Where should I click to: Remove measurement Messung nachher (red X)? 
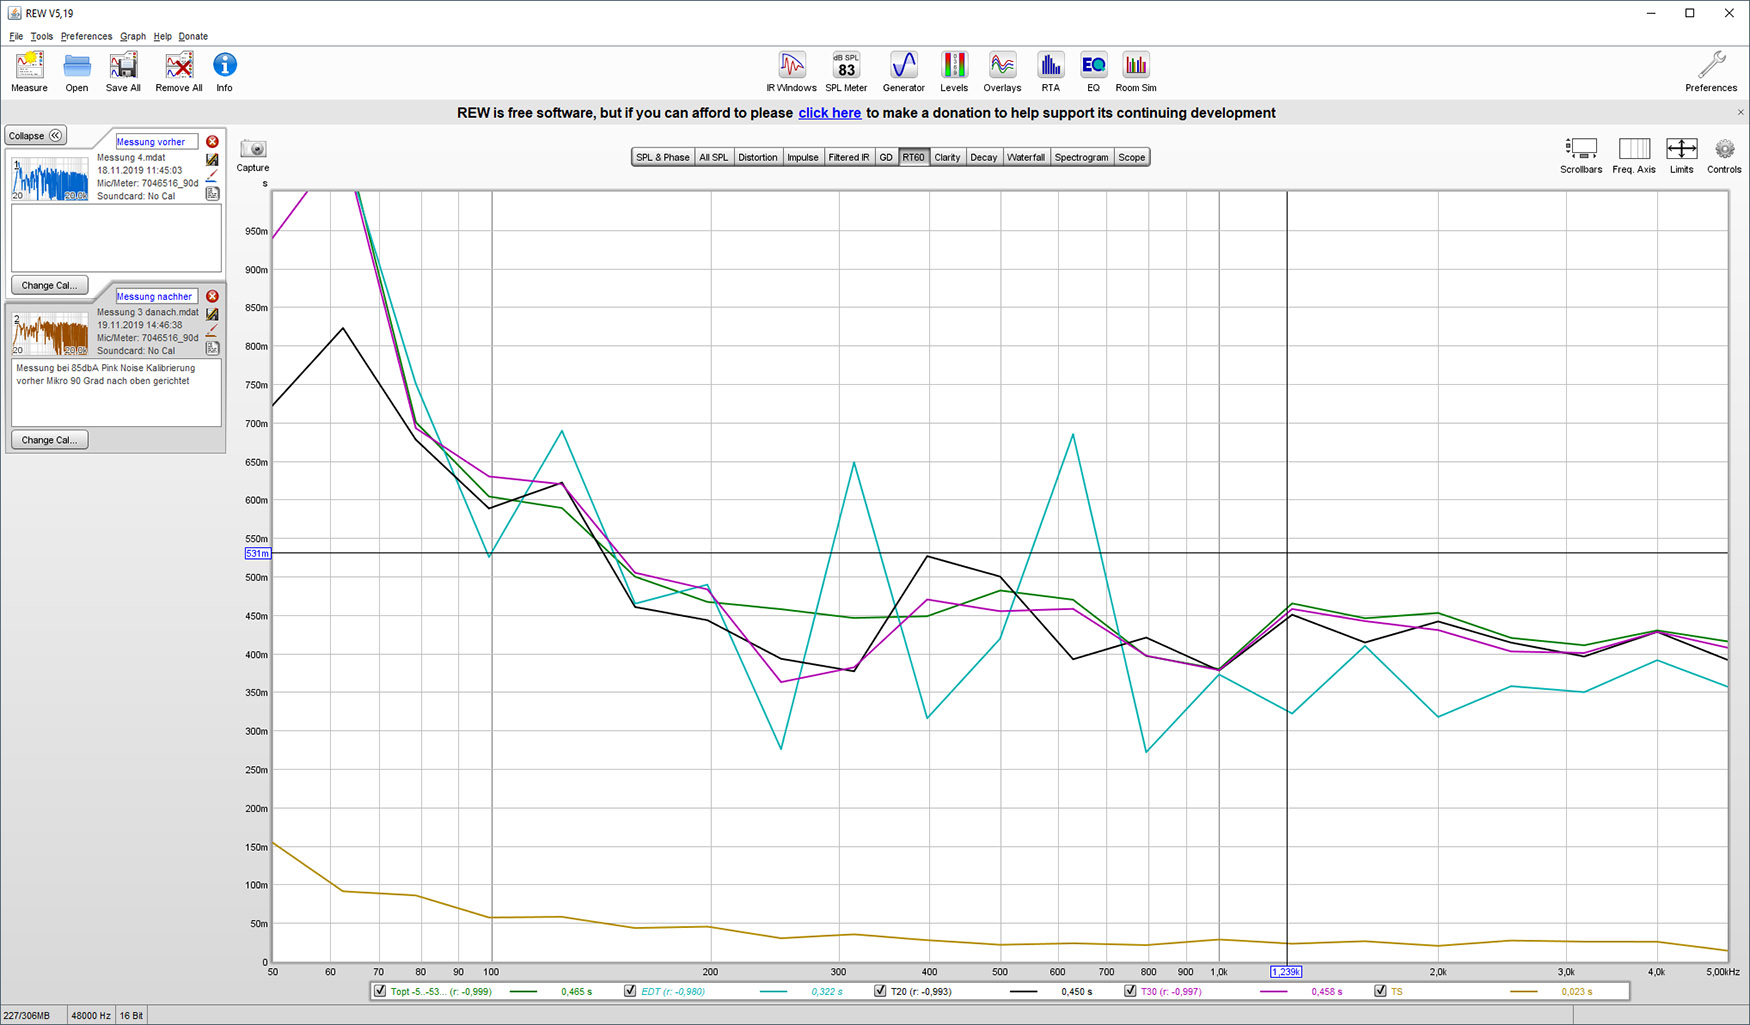tap(212, 296)
